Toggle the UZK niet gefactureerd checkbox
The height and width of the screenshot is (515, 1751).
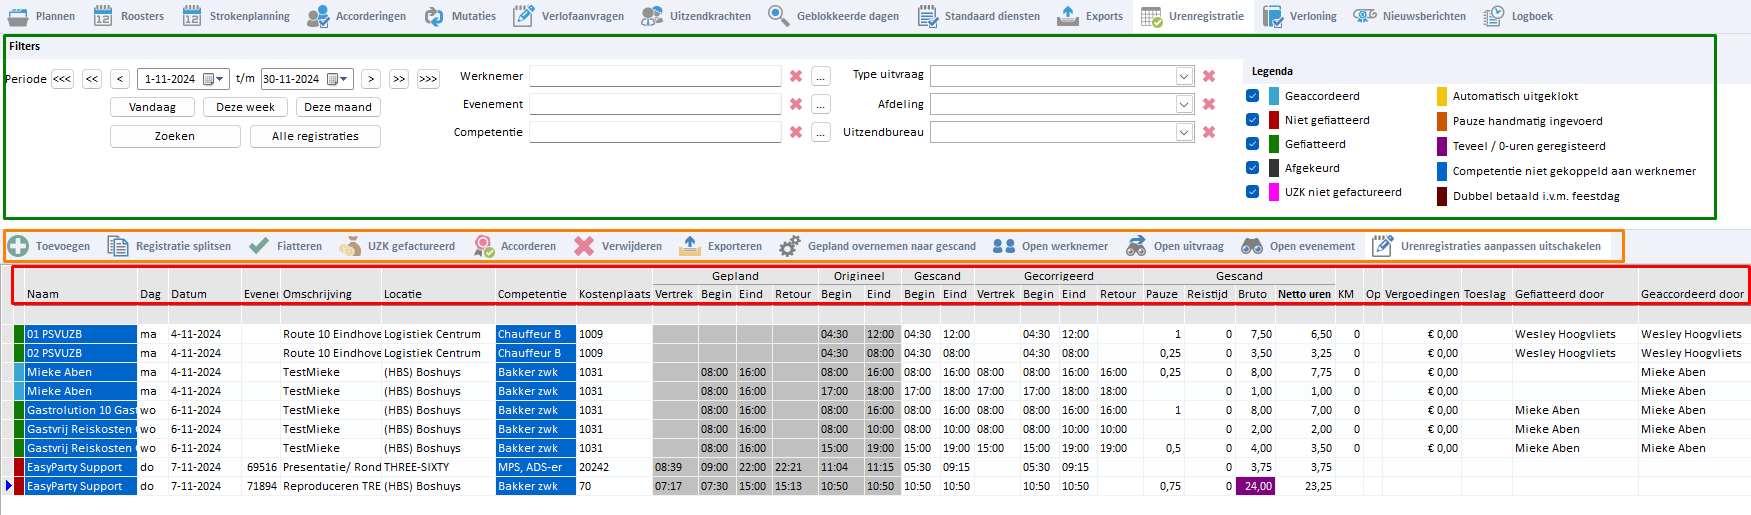pos(1253,192)
